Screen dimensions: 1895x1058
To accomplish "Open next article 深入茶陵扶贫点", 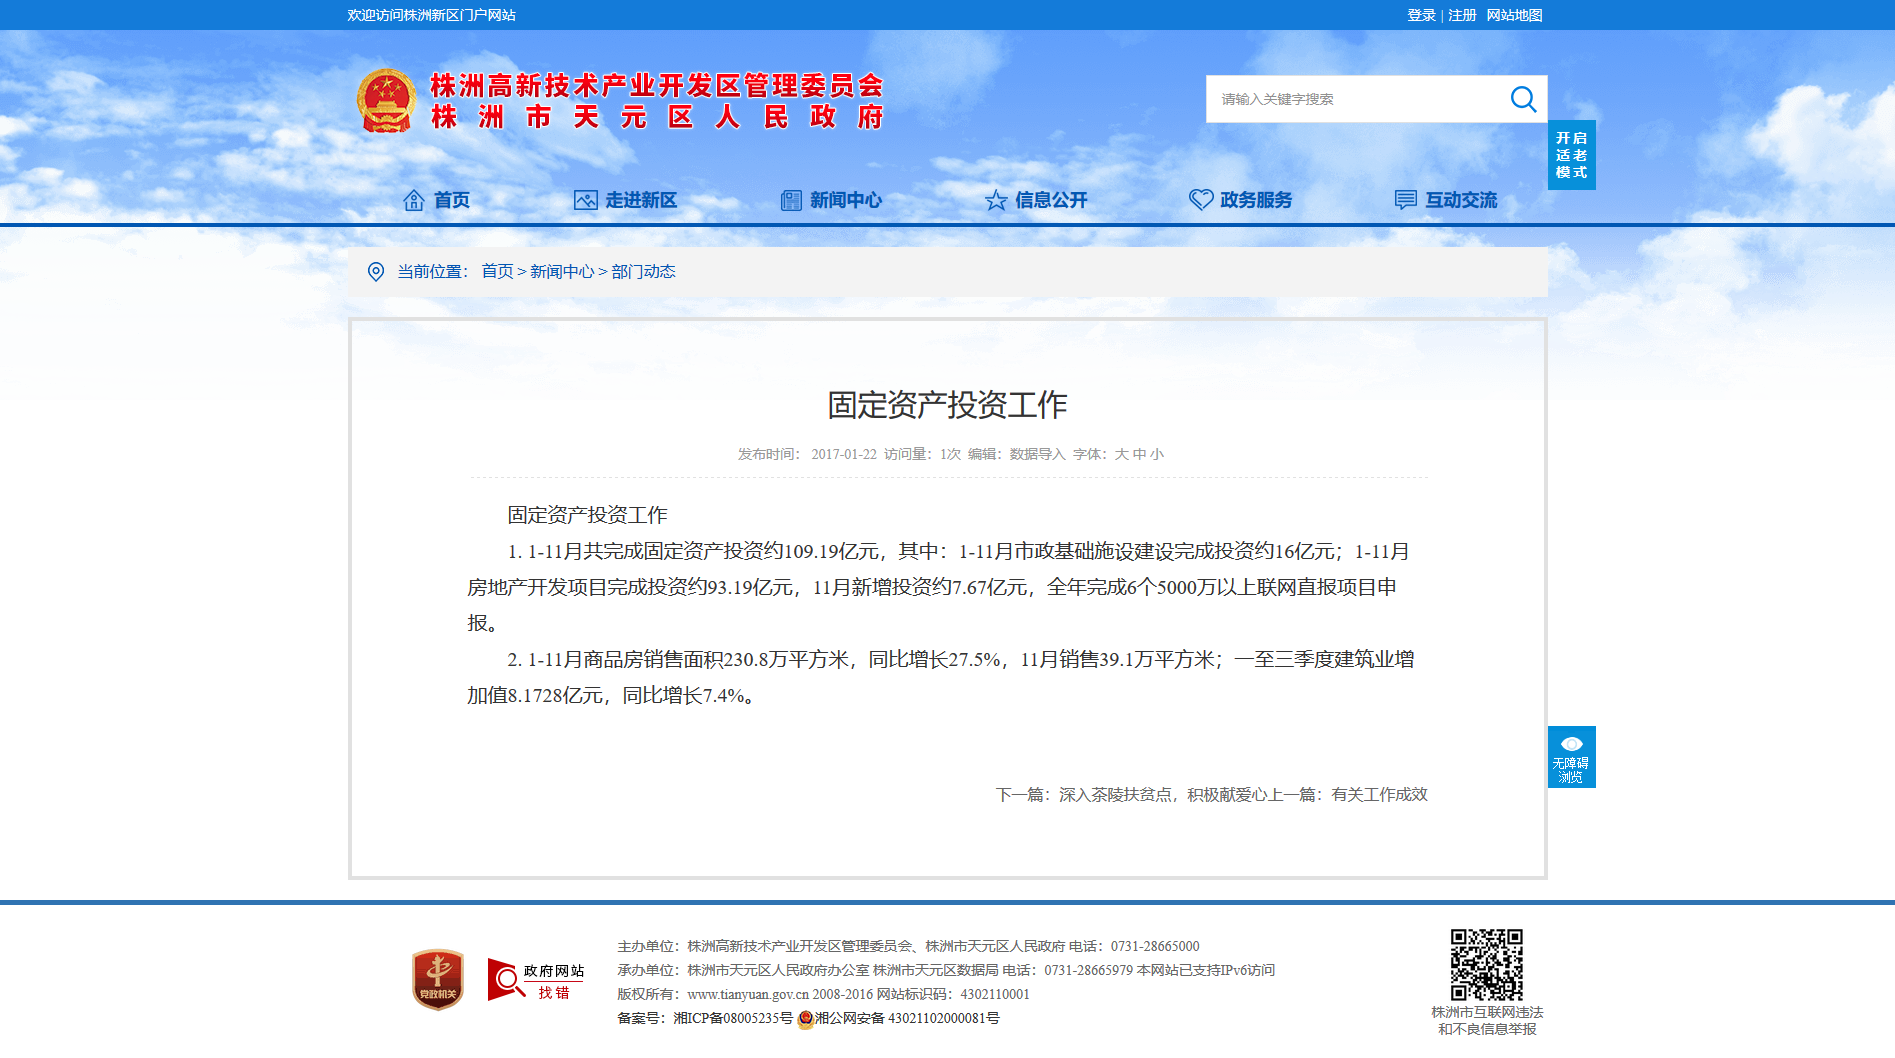I will (1115, 795).
